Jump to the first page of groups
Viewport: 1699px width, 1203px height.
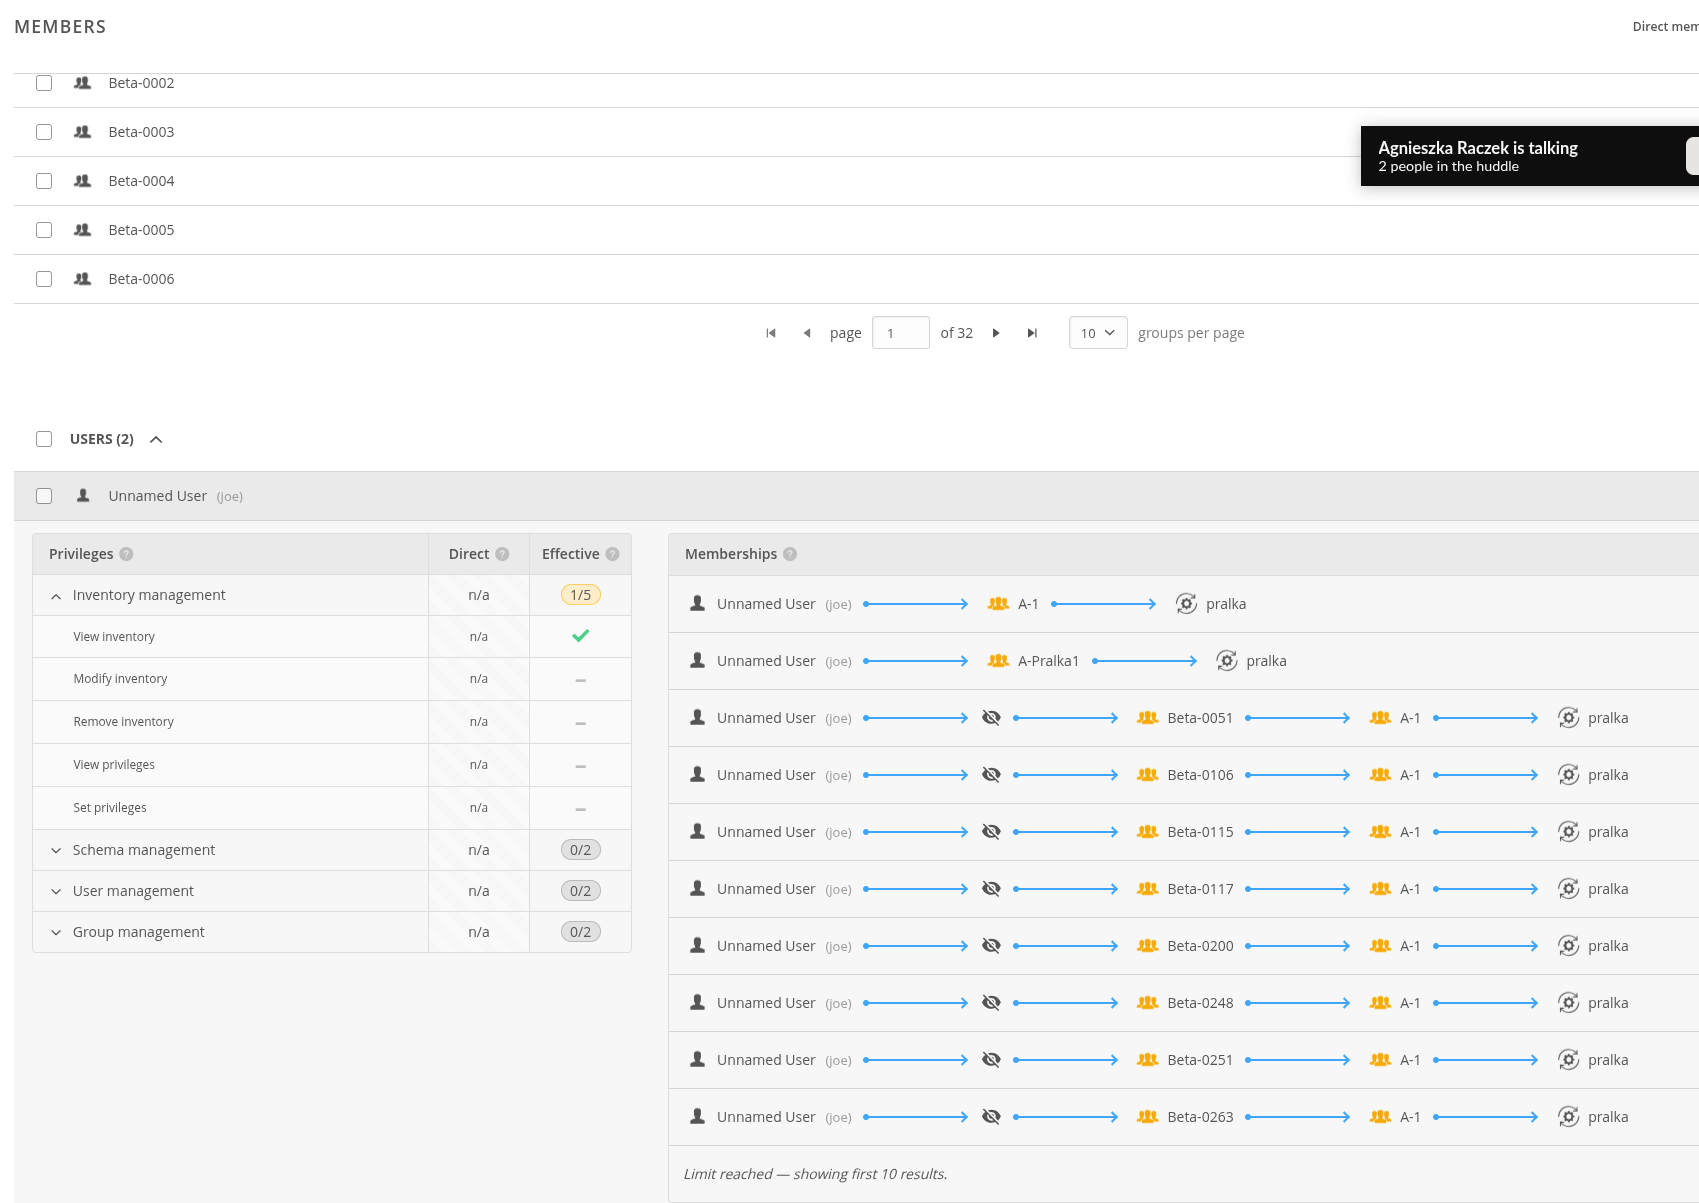pyautogui.click(x=770, y=333)
